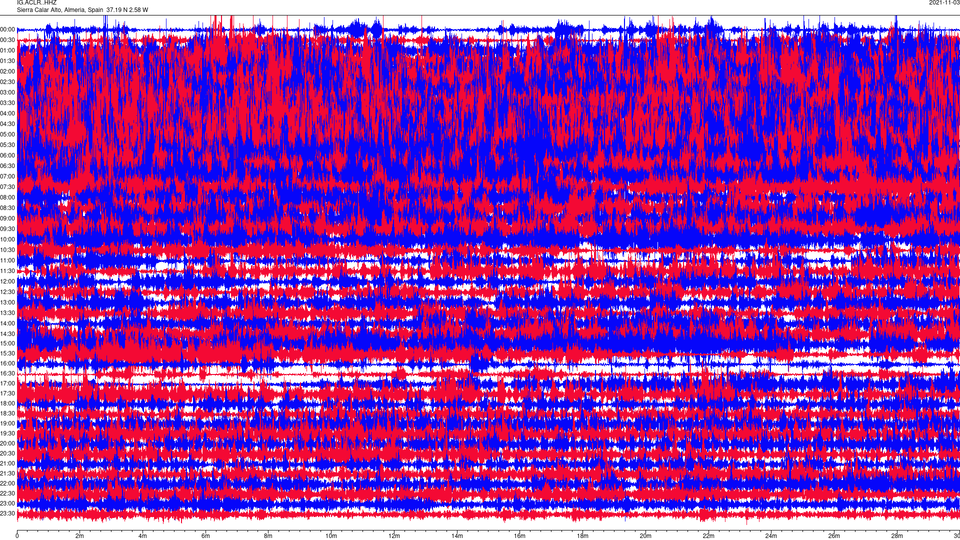Select the 16:30 trace time label

tap(7, 373)
